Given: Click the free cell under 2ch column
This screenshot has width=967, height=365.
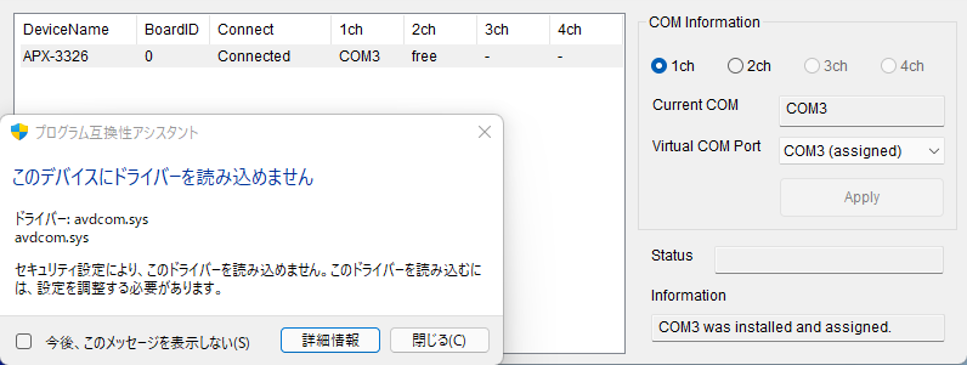Looking at the screenshot, I should tap(424, 56).
